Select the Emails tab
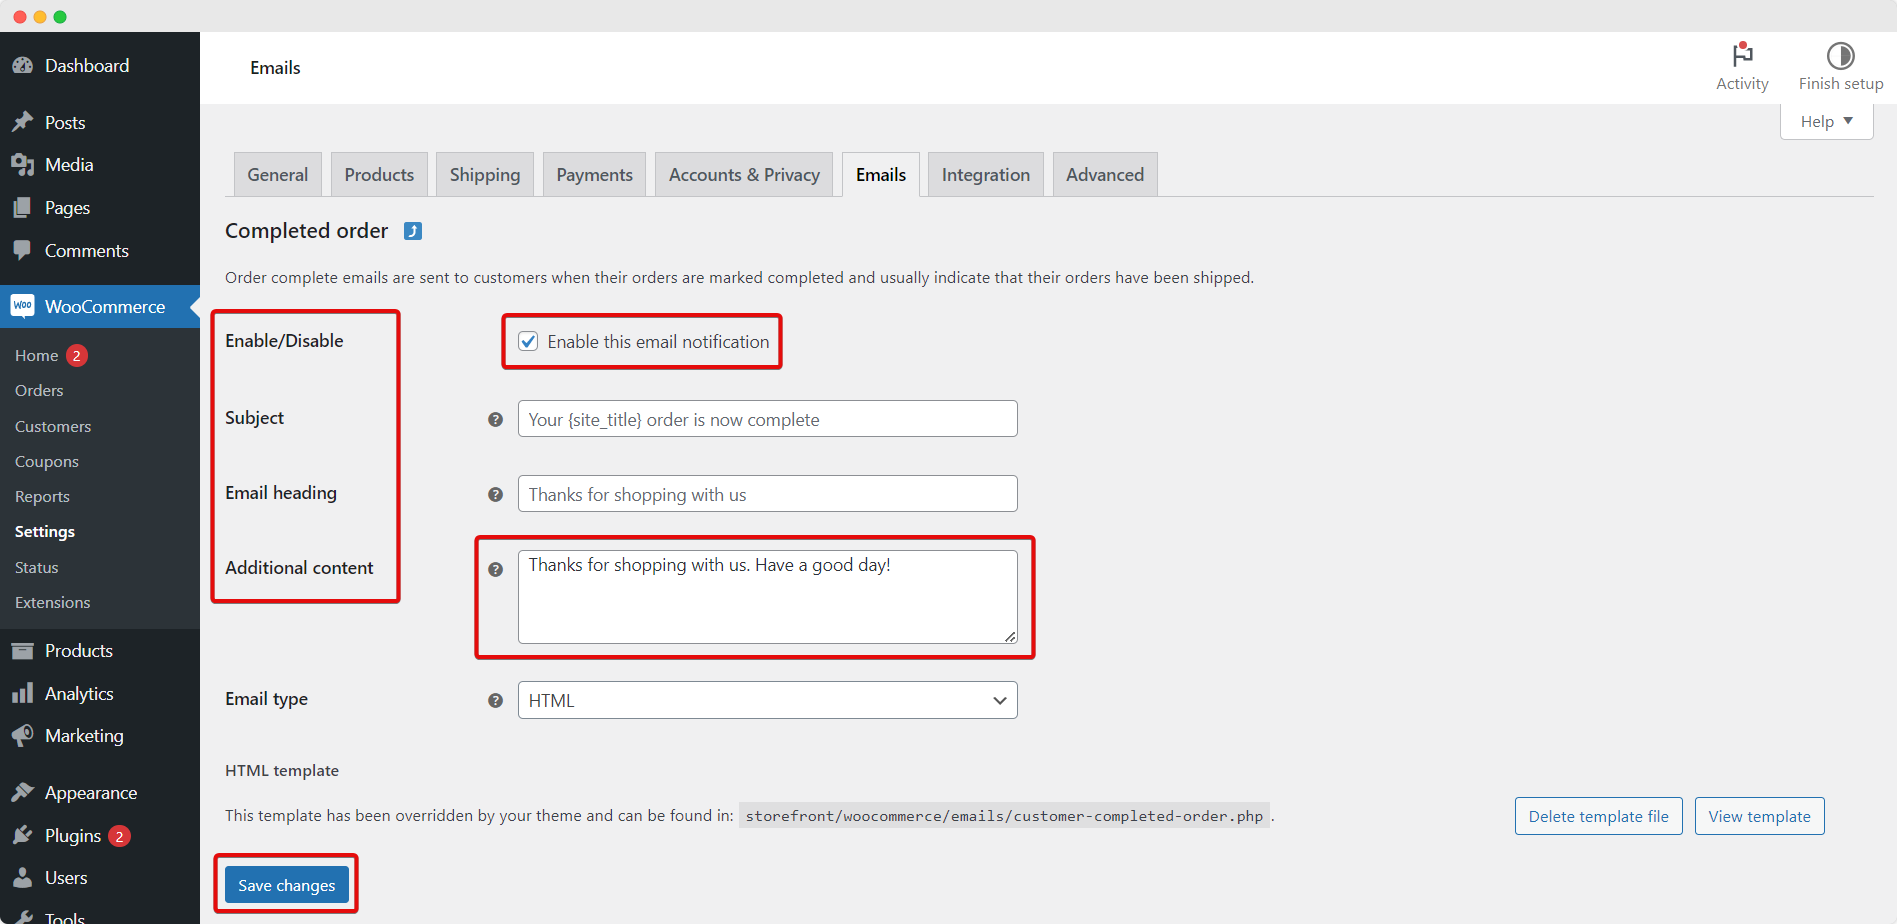Image resolution: width=1897 pixels, height=924 pixels. tap(881, 174)
